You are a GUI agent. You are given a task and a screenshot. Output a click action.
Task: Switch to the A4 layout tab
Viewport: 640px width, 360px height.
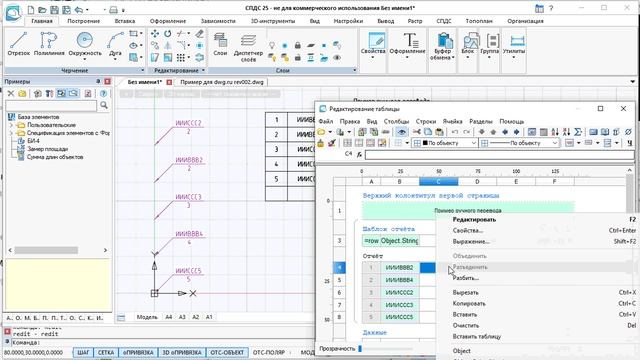pos(169,317)
